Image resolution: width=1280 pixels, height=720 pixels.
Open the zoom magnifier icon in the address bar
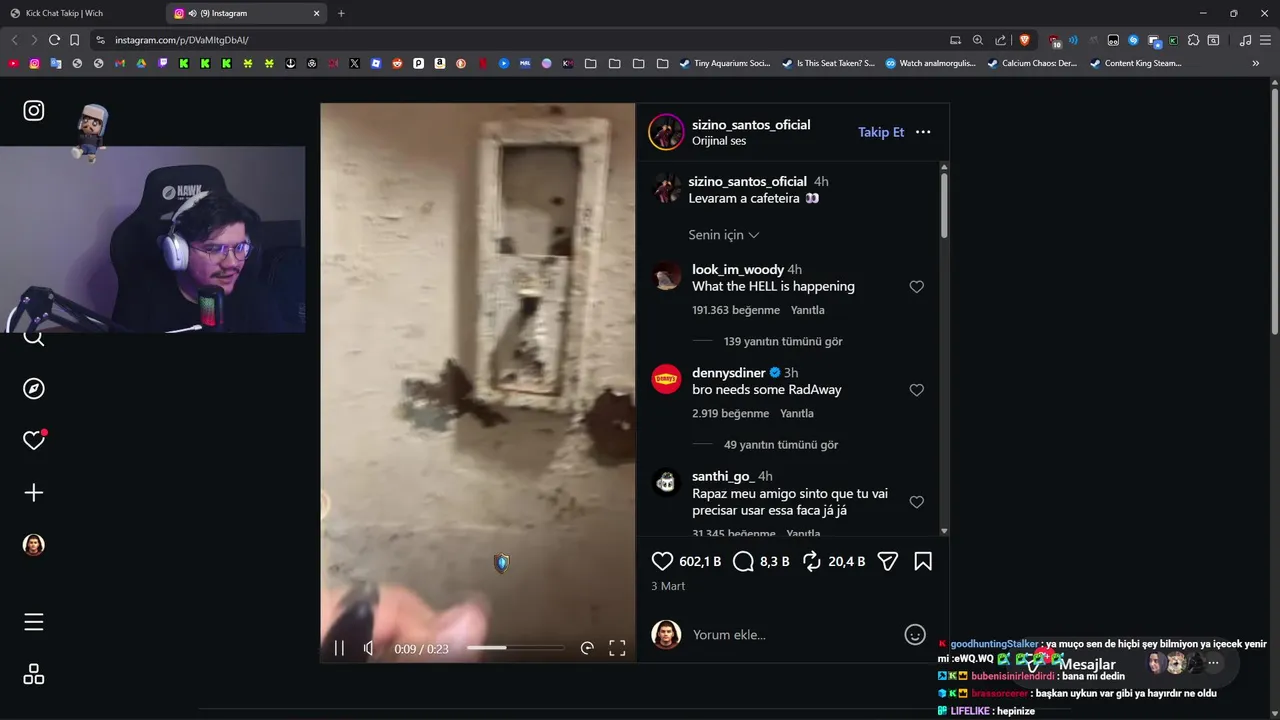[978, 40]
